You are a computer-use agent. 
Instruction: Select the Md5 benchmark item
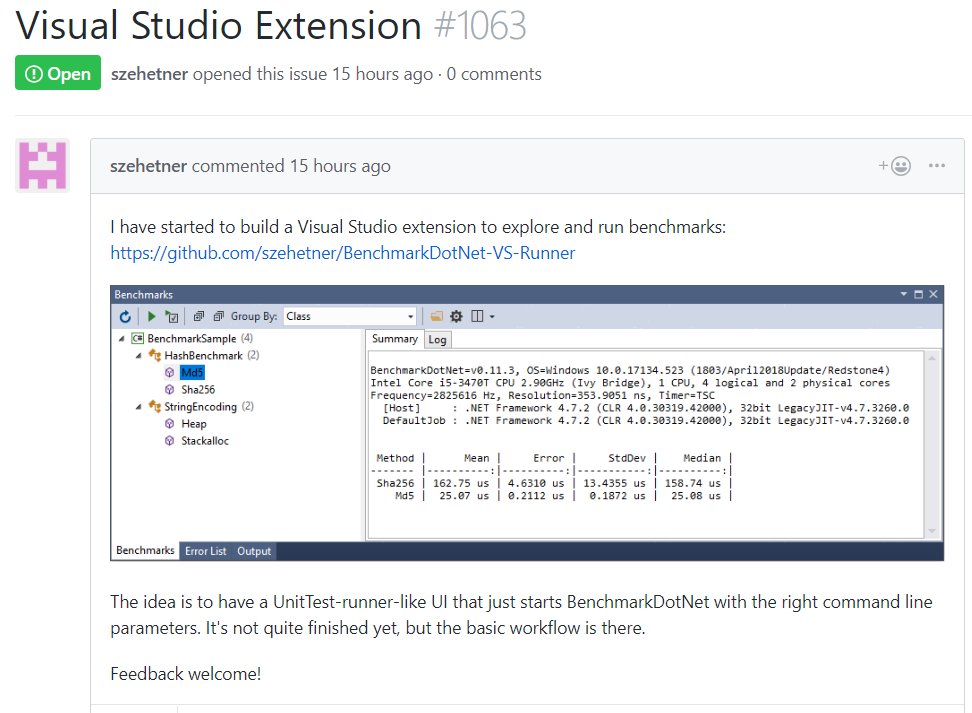[192, 373]
